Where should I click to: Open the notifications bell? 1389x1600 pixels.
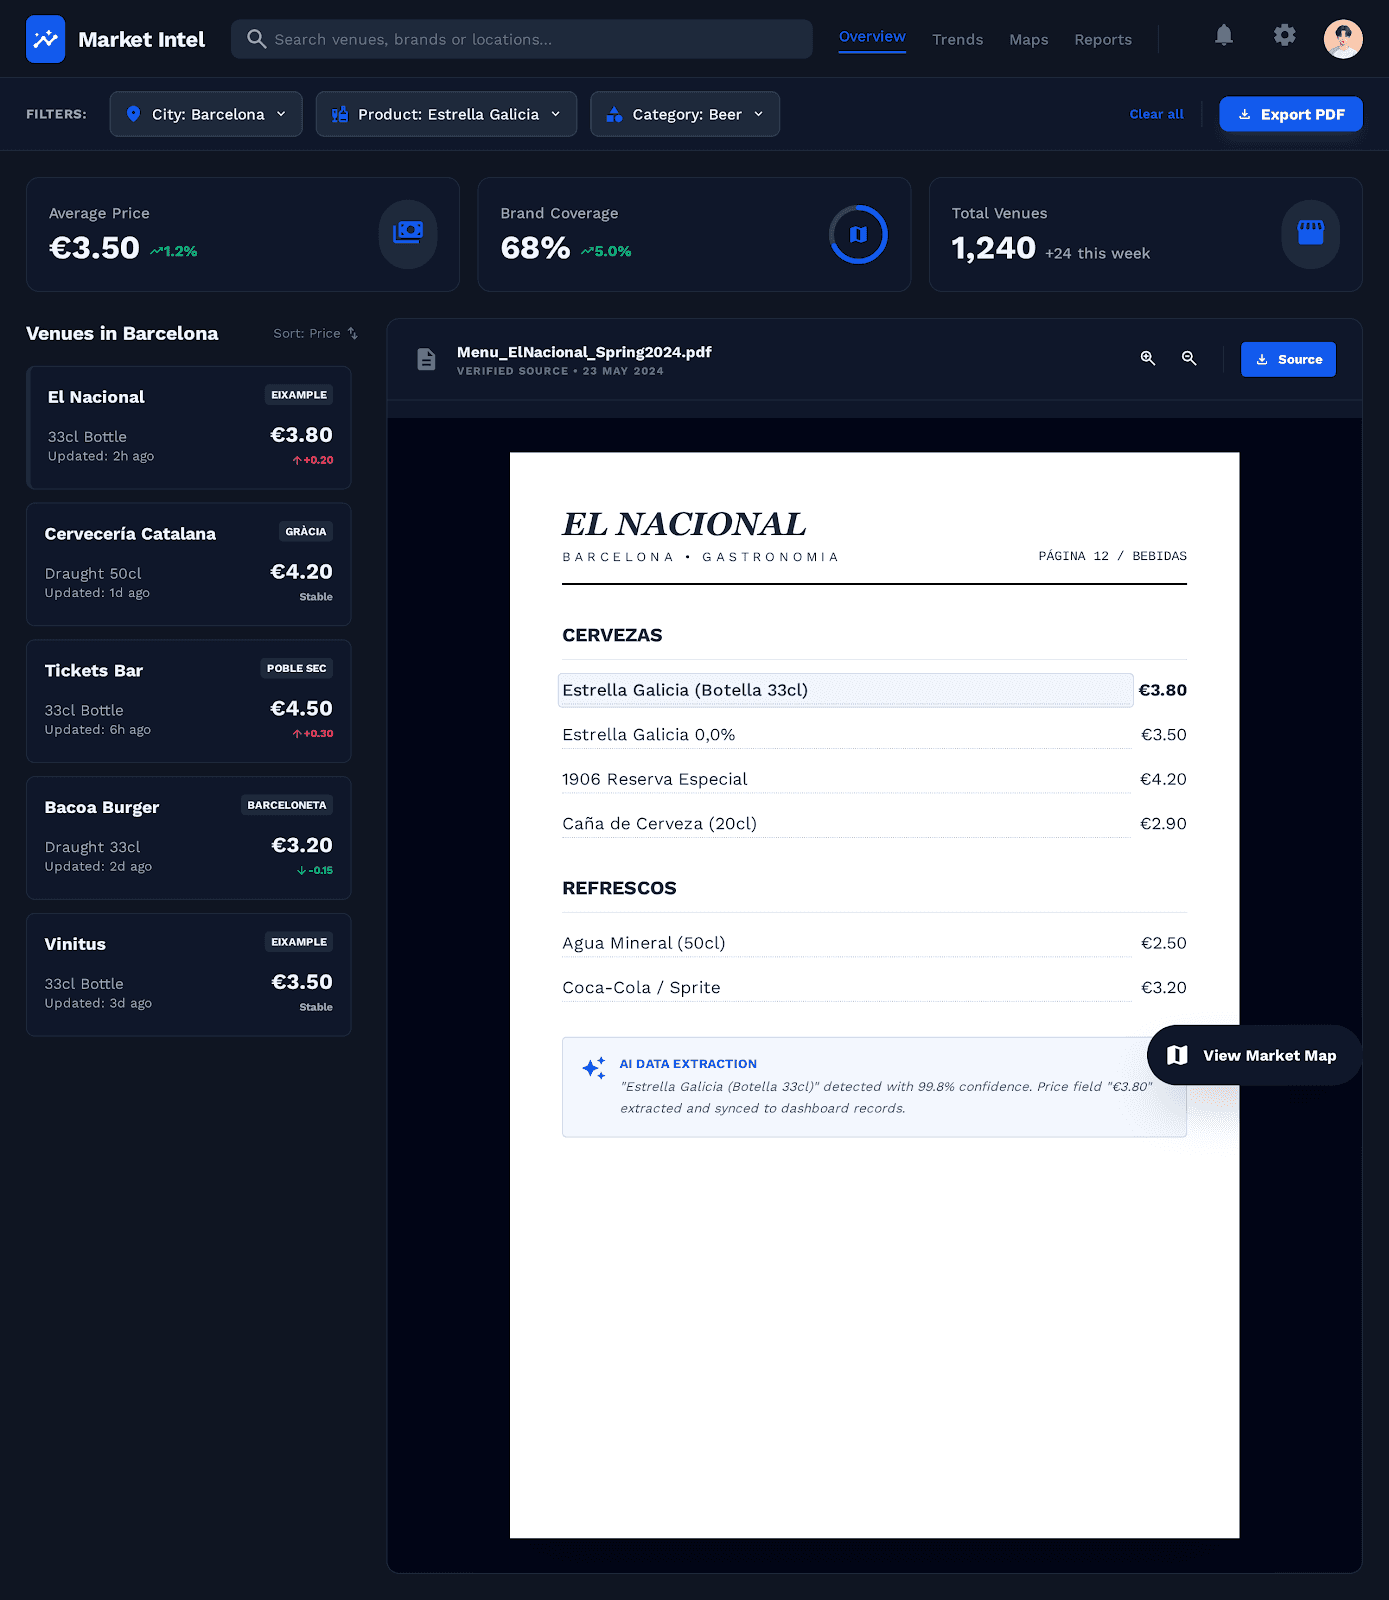coord(1223,36)
